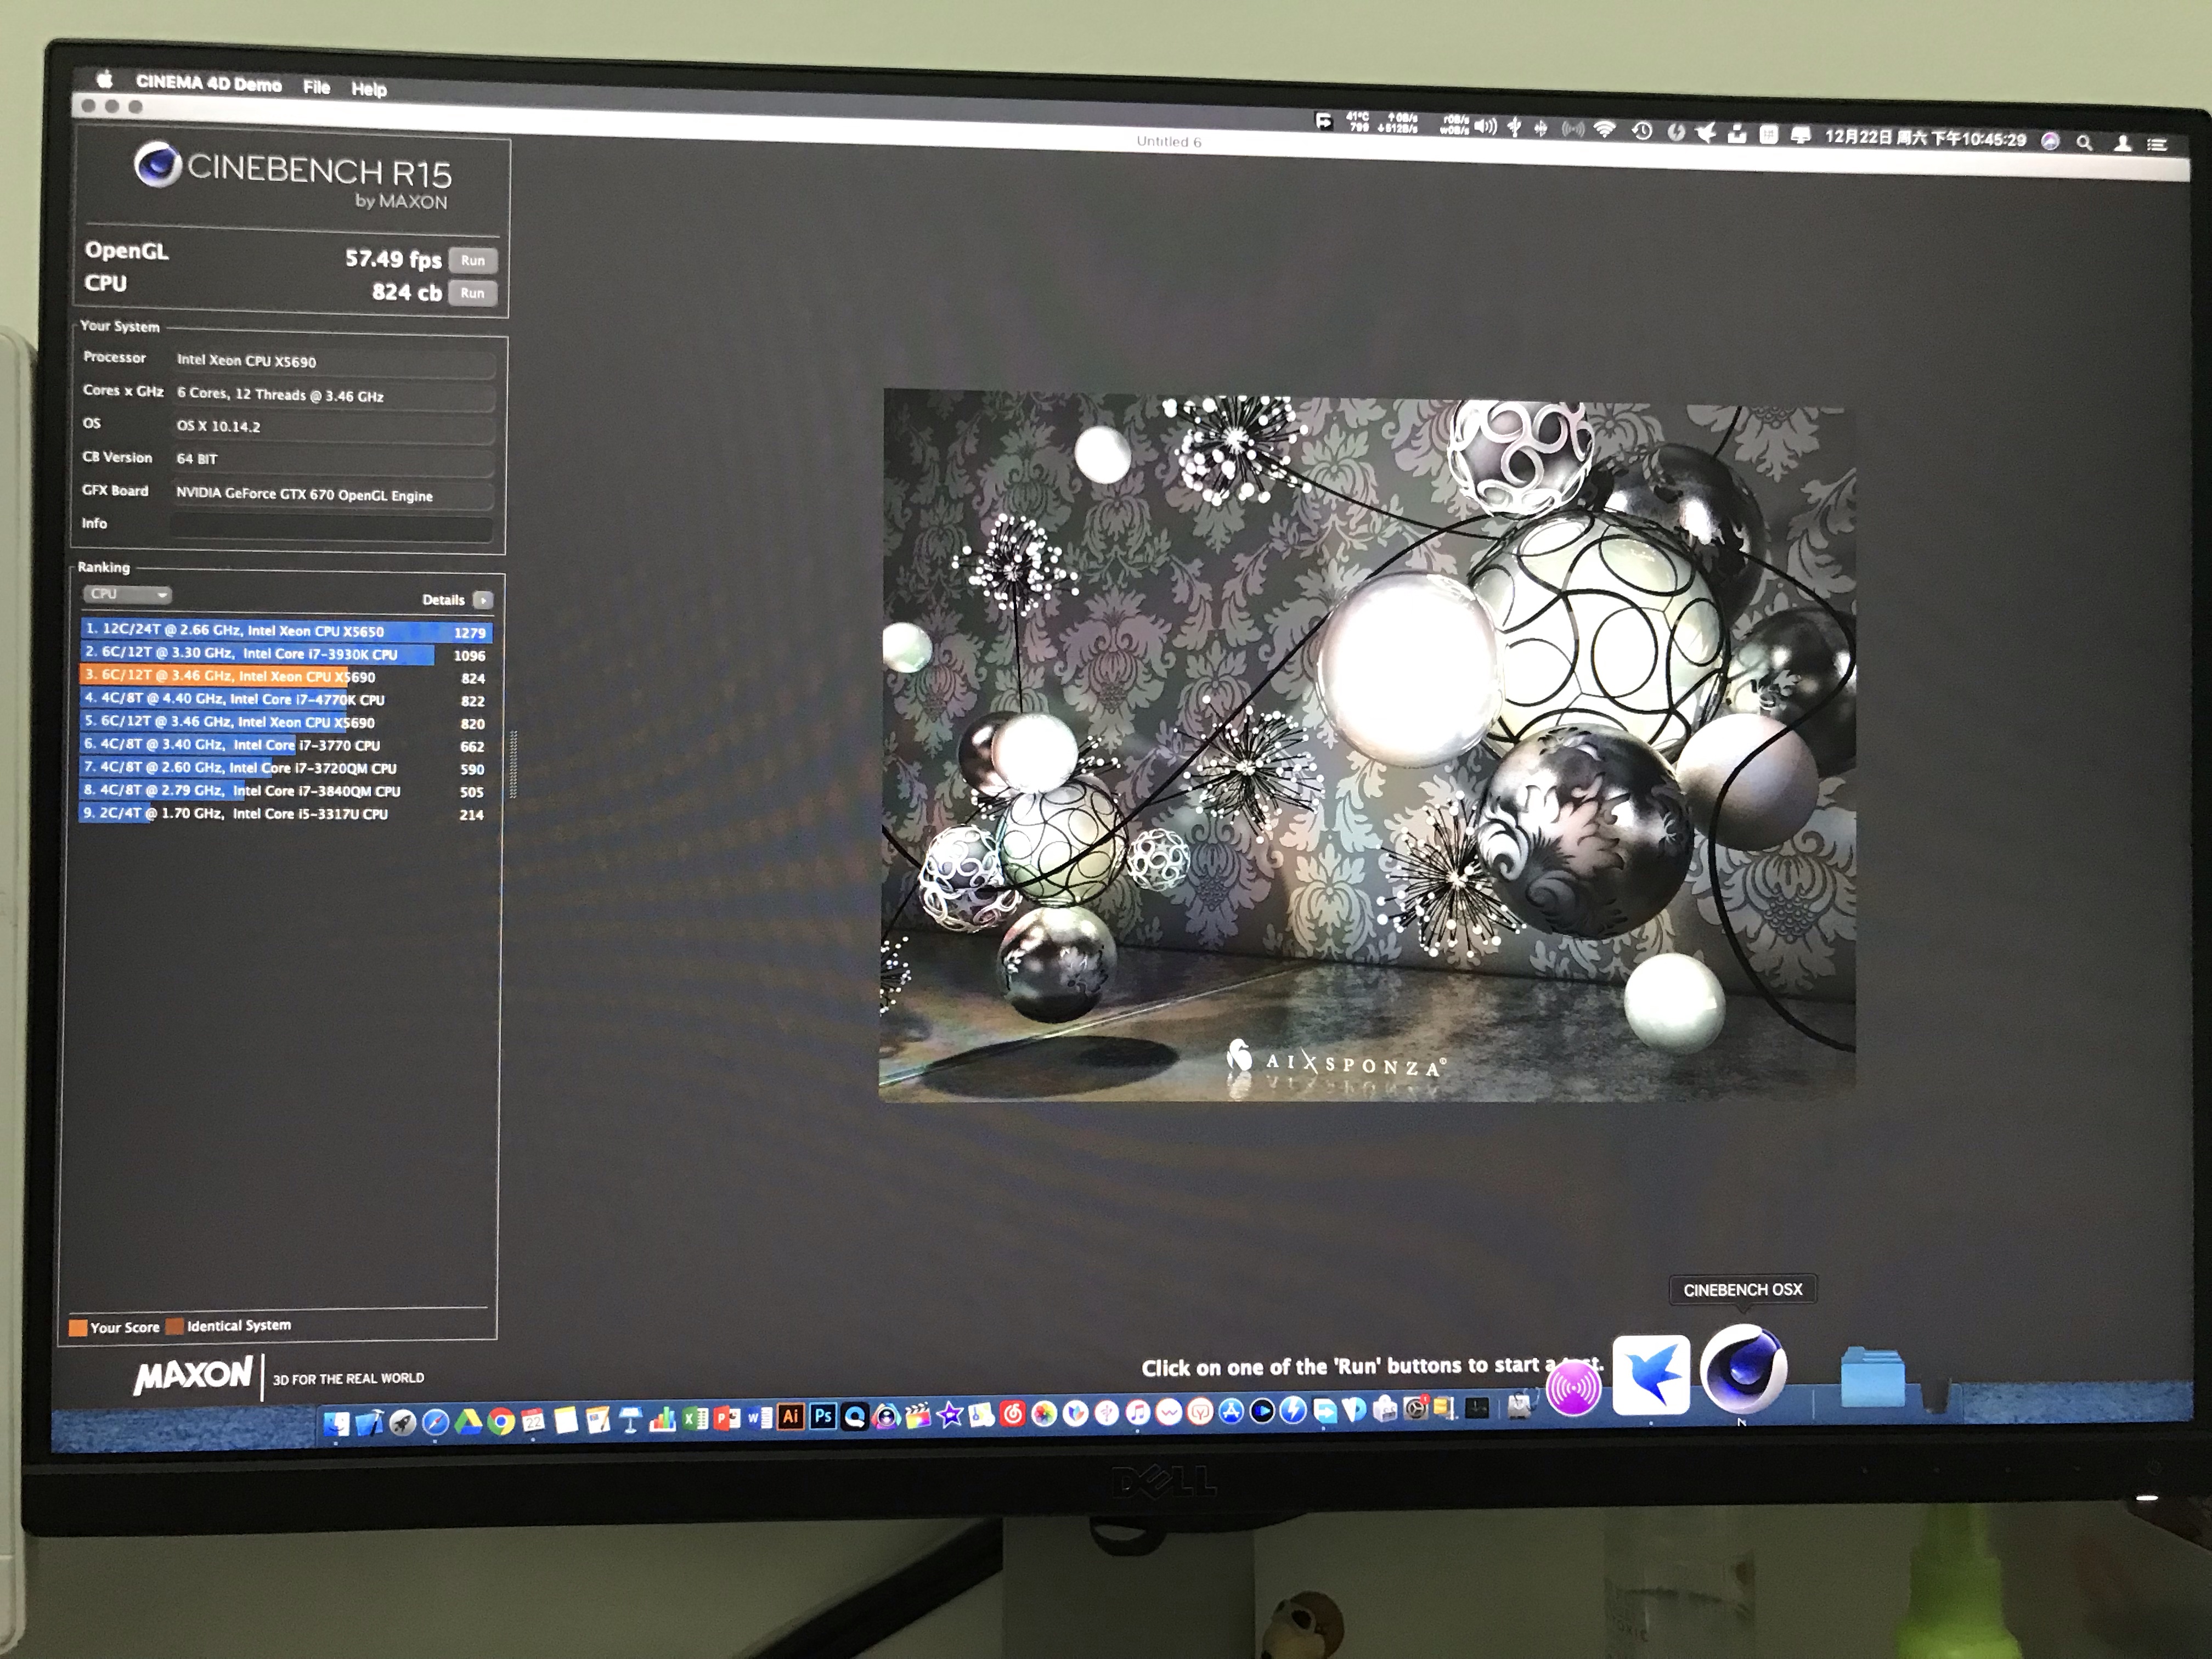The height and width of the screenshot is (1659, 2212).
Task: Open Siri from the menu bar
Action: click(2050, 141)
